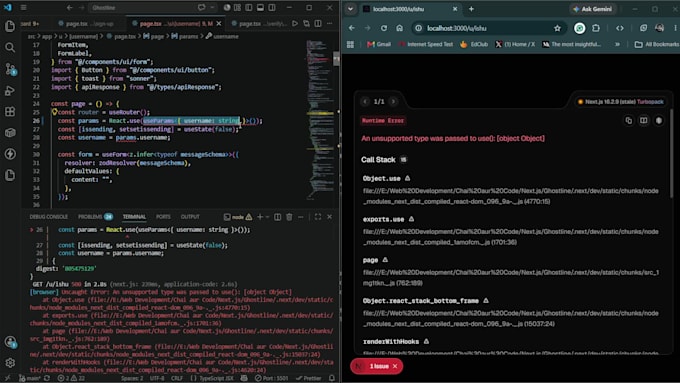The image size is (680, 383).
Task: Open the VS Code Accounts icon with badge
Action: click(10, 342)
